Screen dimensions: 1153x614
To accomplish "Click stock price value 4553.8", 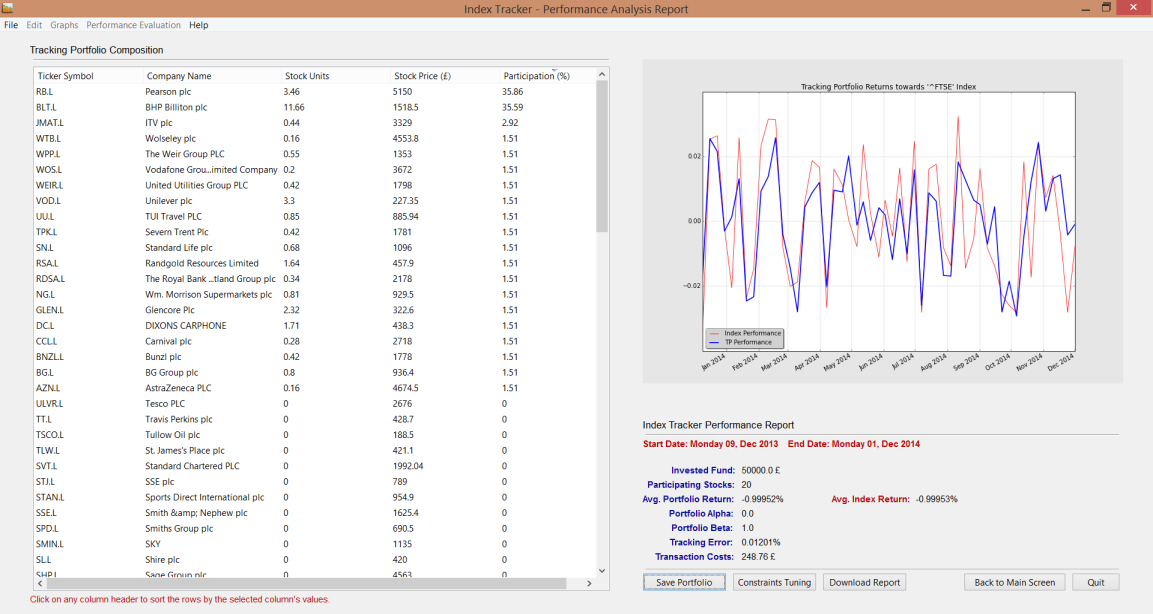I will 406,138.
